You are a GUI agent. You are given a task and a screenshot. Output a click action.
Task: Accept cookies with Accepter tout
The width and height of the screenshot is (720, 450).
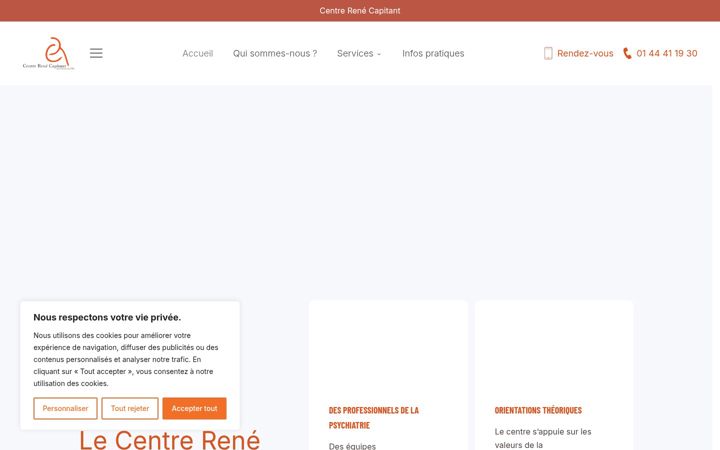pos(194,408)
